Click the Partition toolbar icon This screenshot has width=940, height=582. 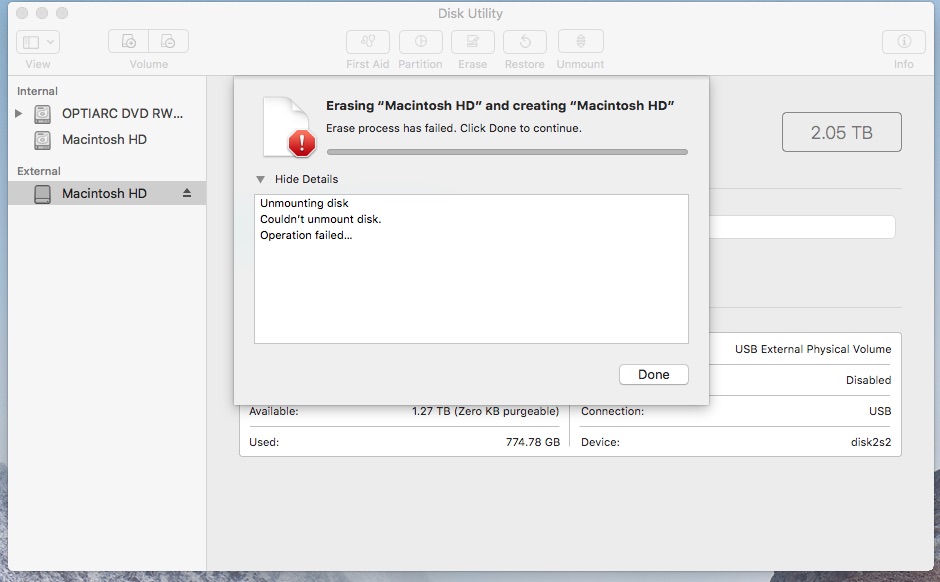[420, 42]
